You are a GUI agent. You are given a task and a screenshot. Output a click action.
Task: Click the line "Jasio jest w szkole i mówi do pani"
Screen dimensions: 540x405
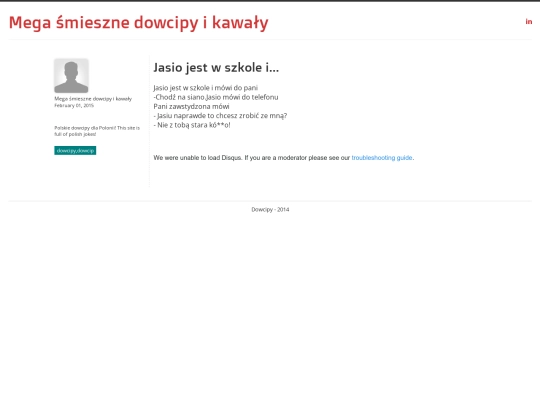click(x=206, y=88)
